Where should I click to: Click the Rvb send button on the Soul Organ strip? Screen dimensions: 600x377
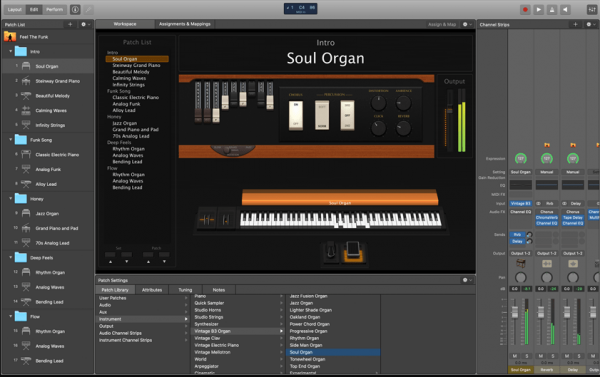coord(517,234)
